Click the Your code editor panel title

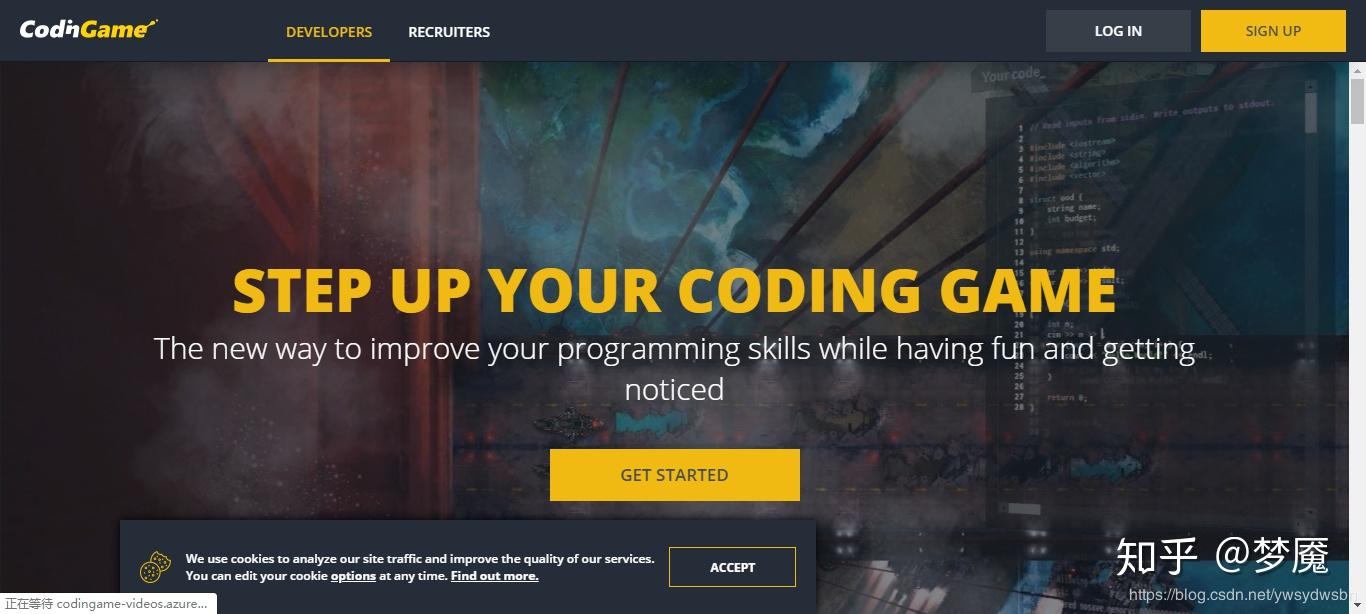[x=1012, y=75]
